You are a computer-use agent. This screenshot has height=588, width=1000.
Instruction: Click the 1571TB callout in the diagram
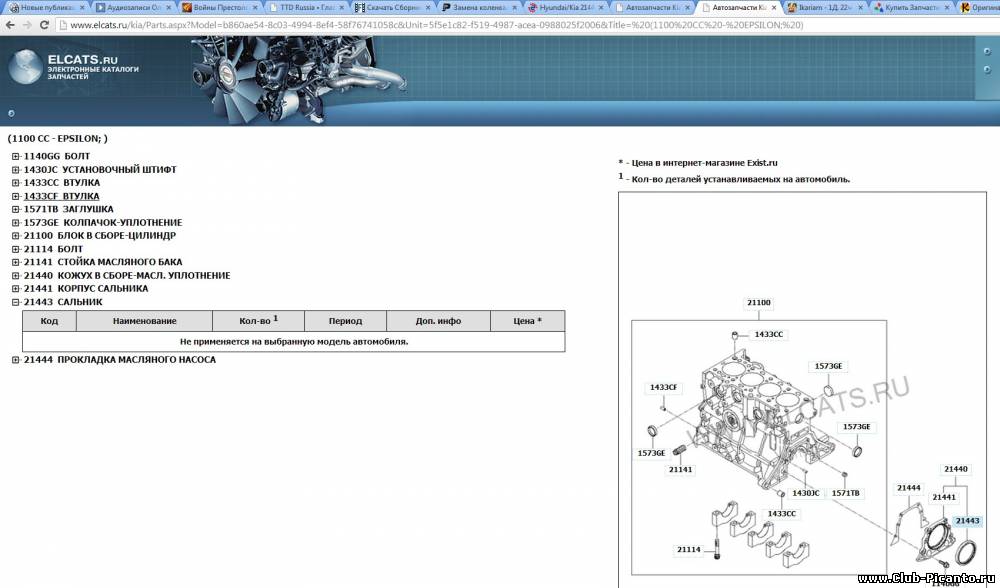[846, 493]
